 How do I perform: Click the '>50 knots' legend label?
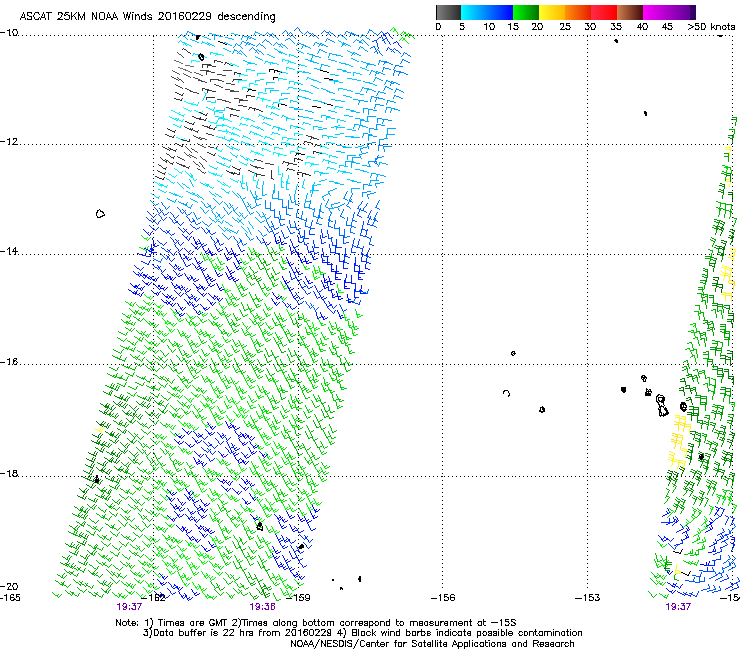point(711,27)
